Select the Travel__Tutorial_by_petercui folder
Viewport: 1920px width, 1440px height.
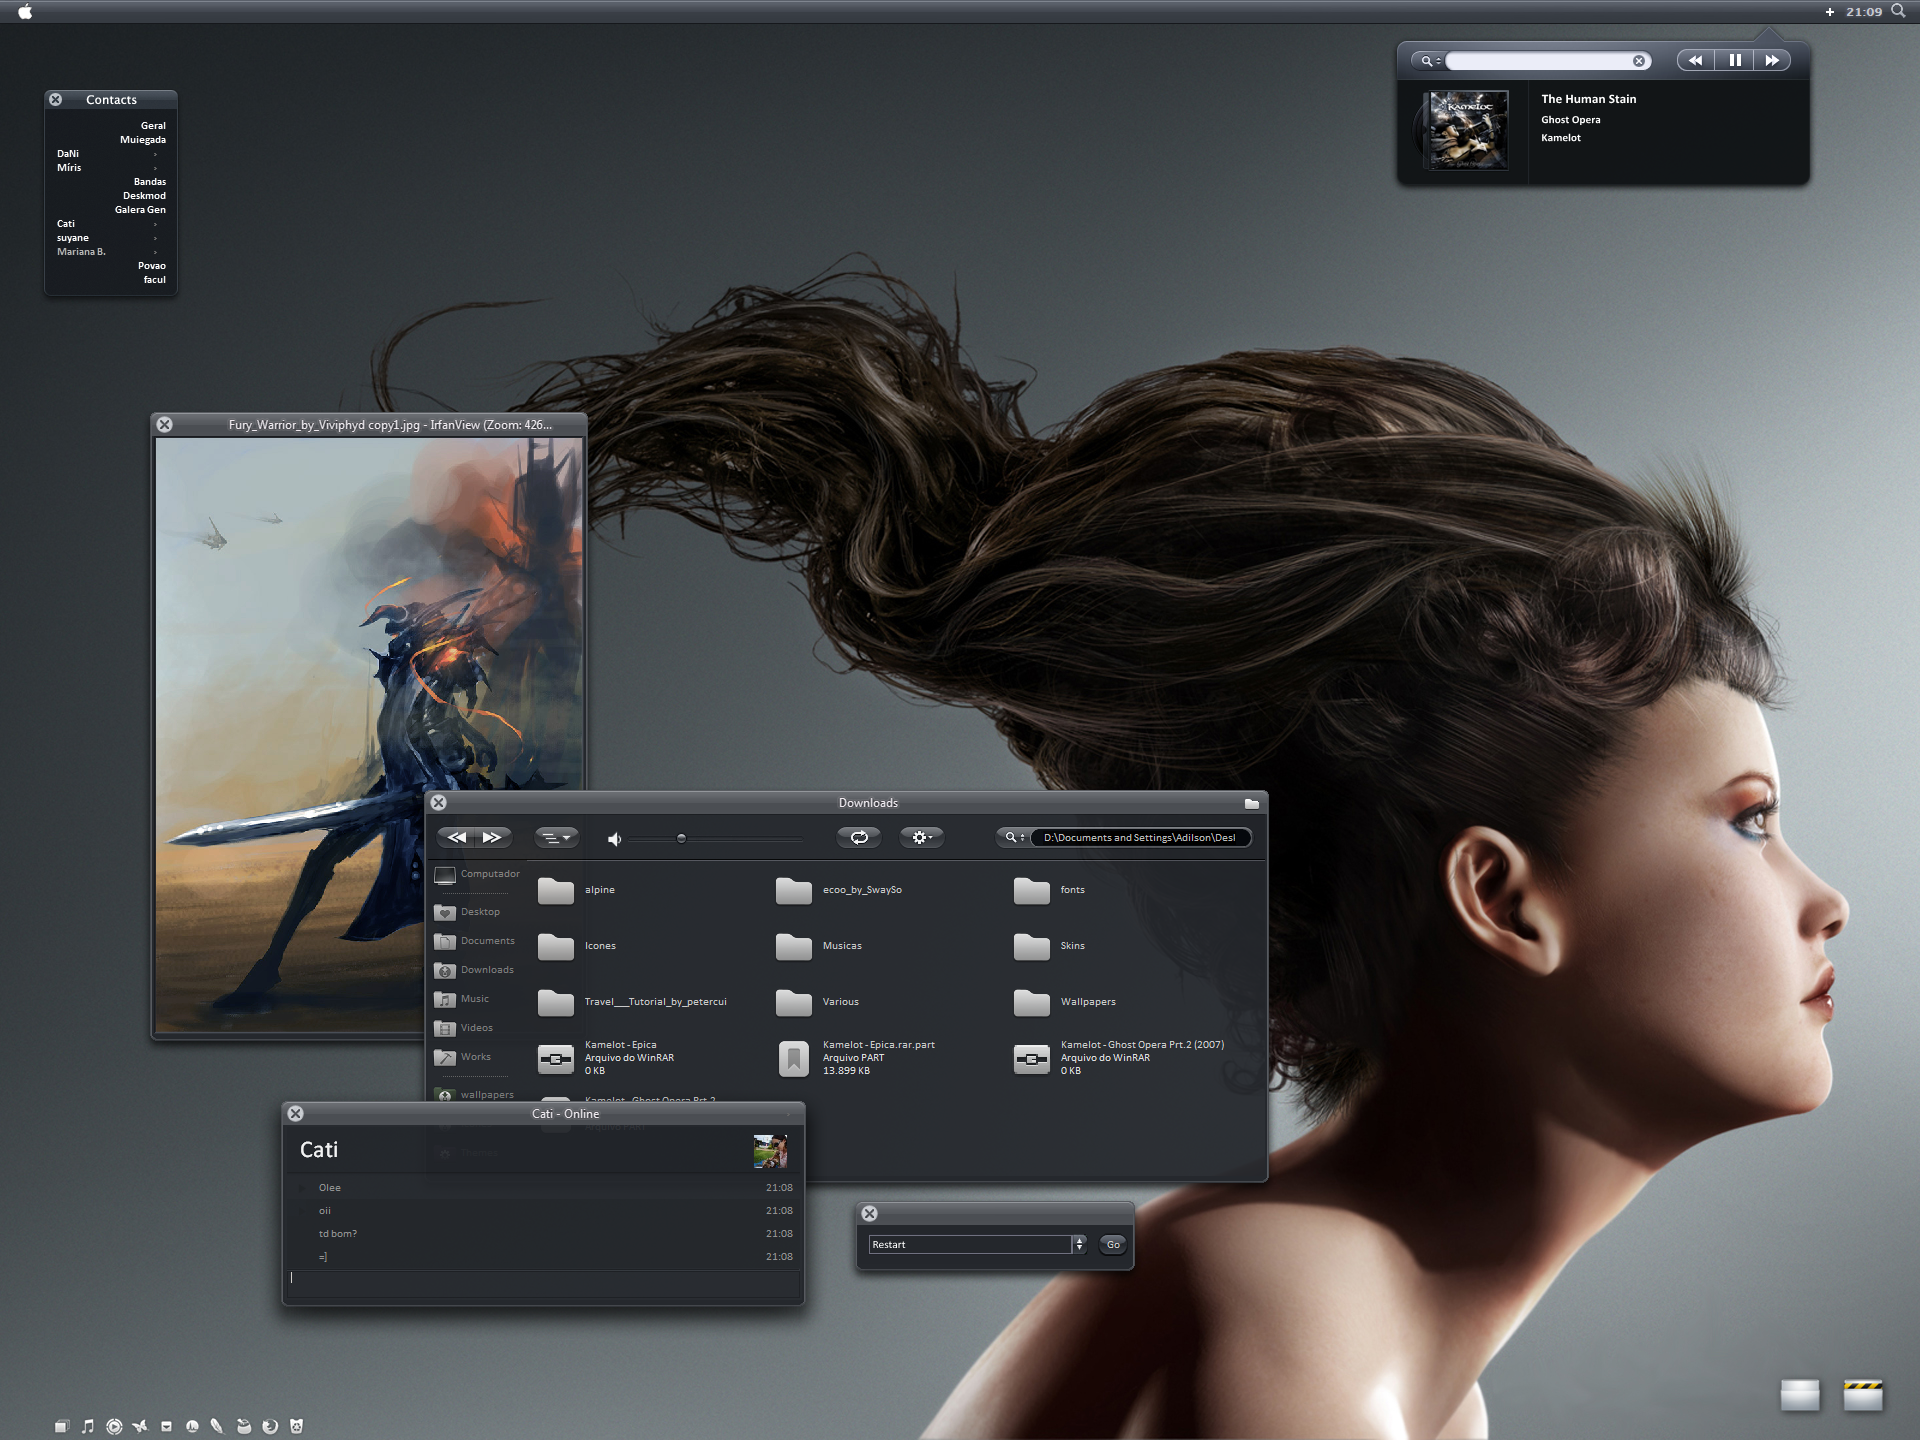point(632,1002)
